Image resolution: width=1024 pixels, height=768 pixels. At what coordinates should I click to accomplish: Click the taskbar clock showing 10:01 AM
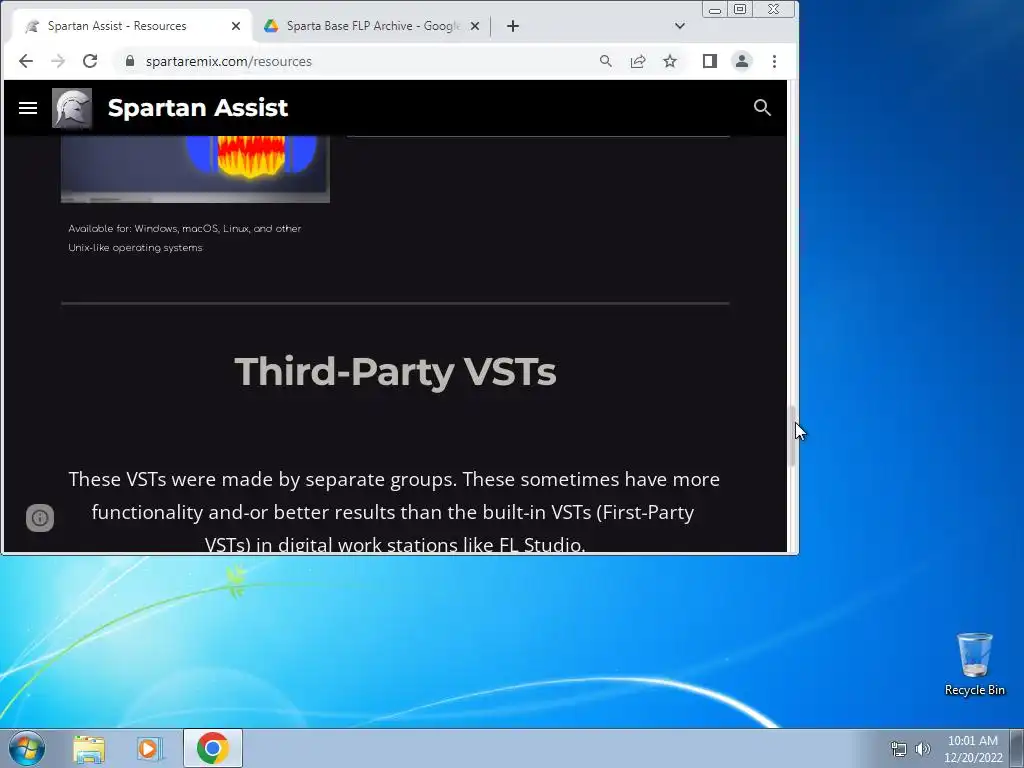point(972,749)
